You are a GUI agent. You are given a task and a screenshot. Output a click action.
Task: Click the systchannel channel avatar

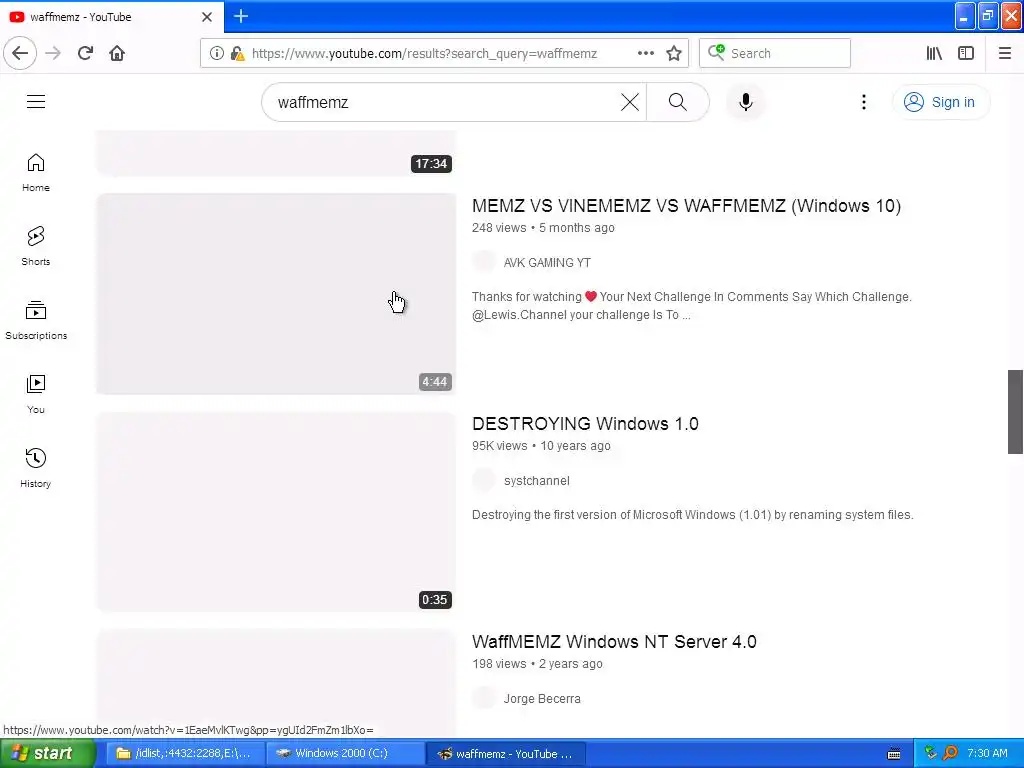coord(484,480)
